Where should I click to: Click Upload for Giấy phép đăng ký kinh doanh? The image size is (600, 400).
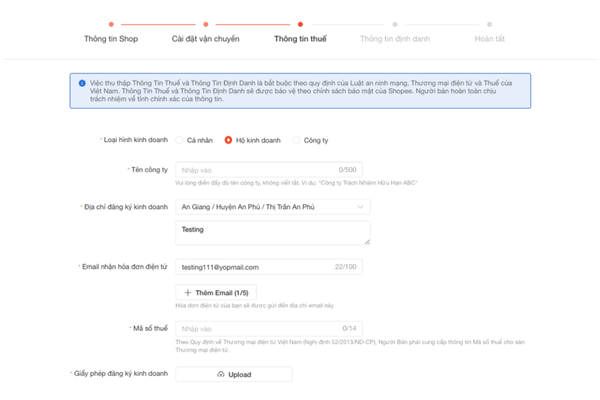234,375
